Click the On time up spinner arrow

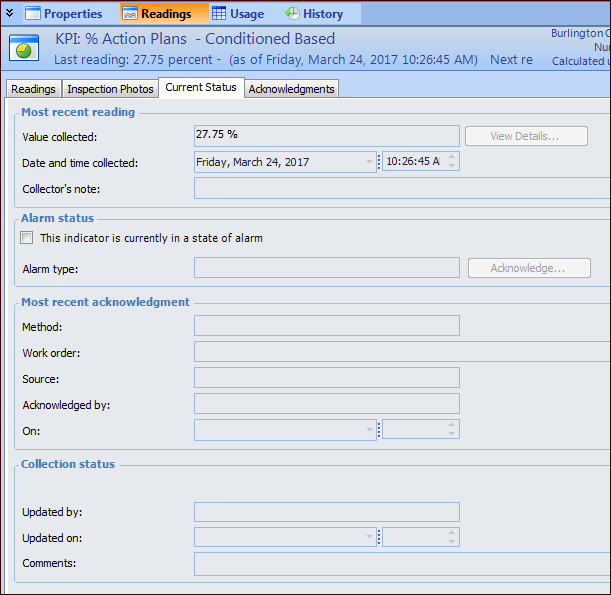point(451,425)
